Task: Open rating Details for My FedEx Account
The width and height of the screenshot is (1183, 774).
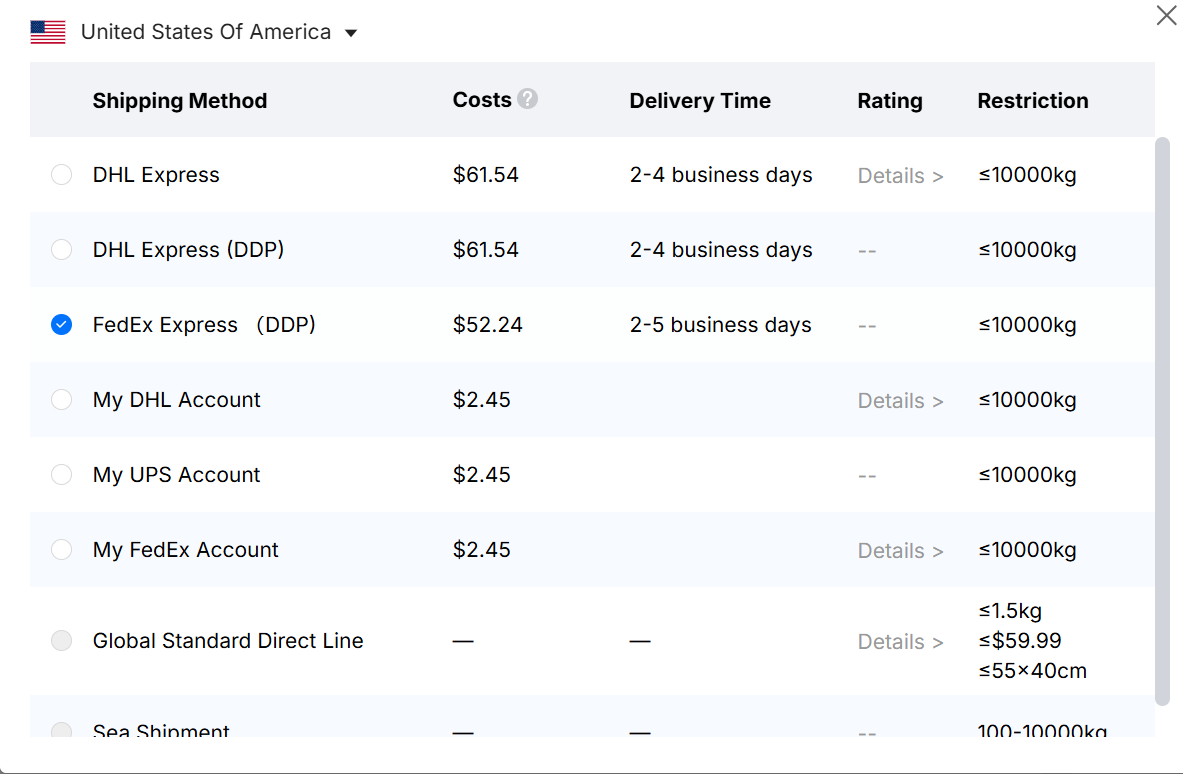Action: [900, 551]
